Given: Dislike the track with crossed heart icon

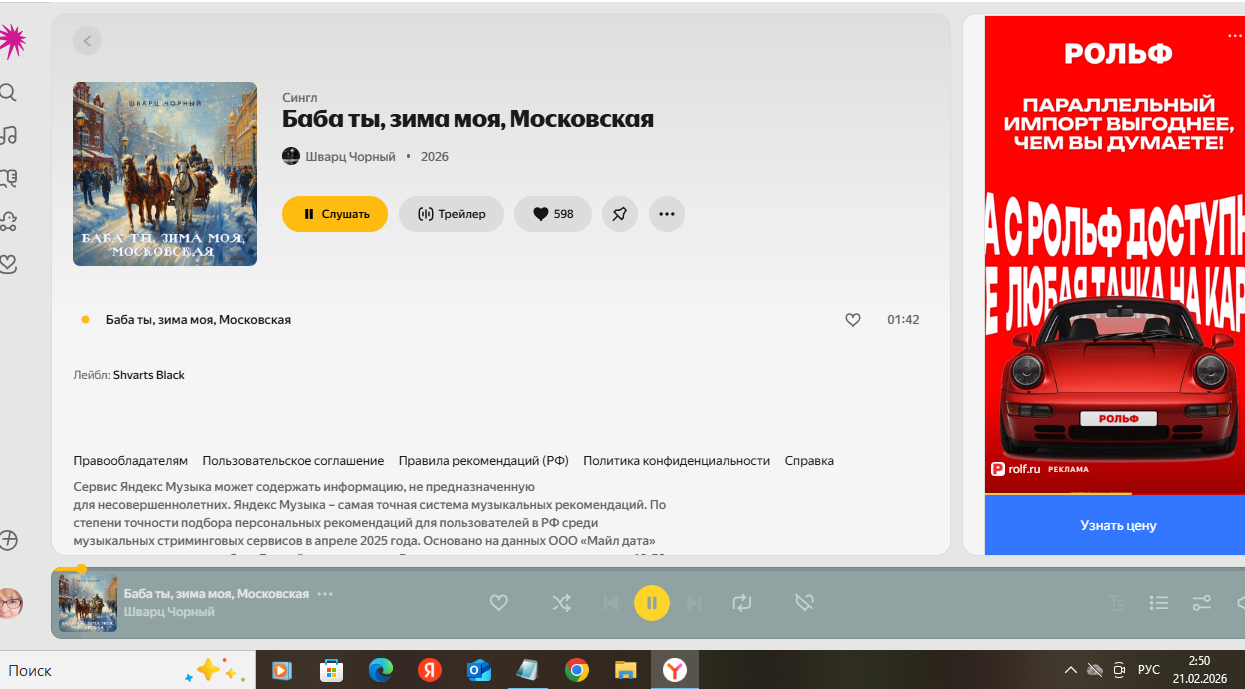Looking at the screenshot, I should [x=804, y=603].
